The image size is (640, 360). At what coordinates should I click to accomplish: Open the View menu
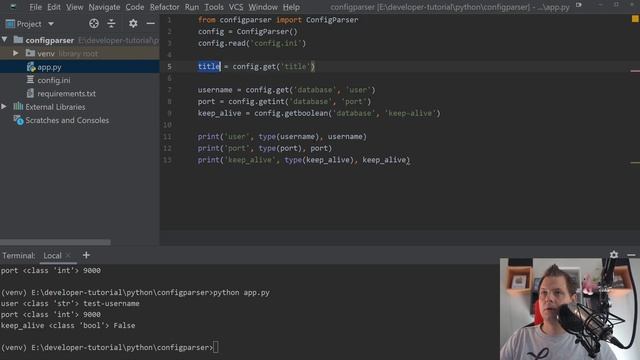pos(75,7)
